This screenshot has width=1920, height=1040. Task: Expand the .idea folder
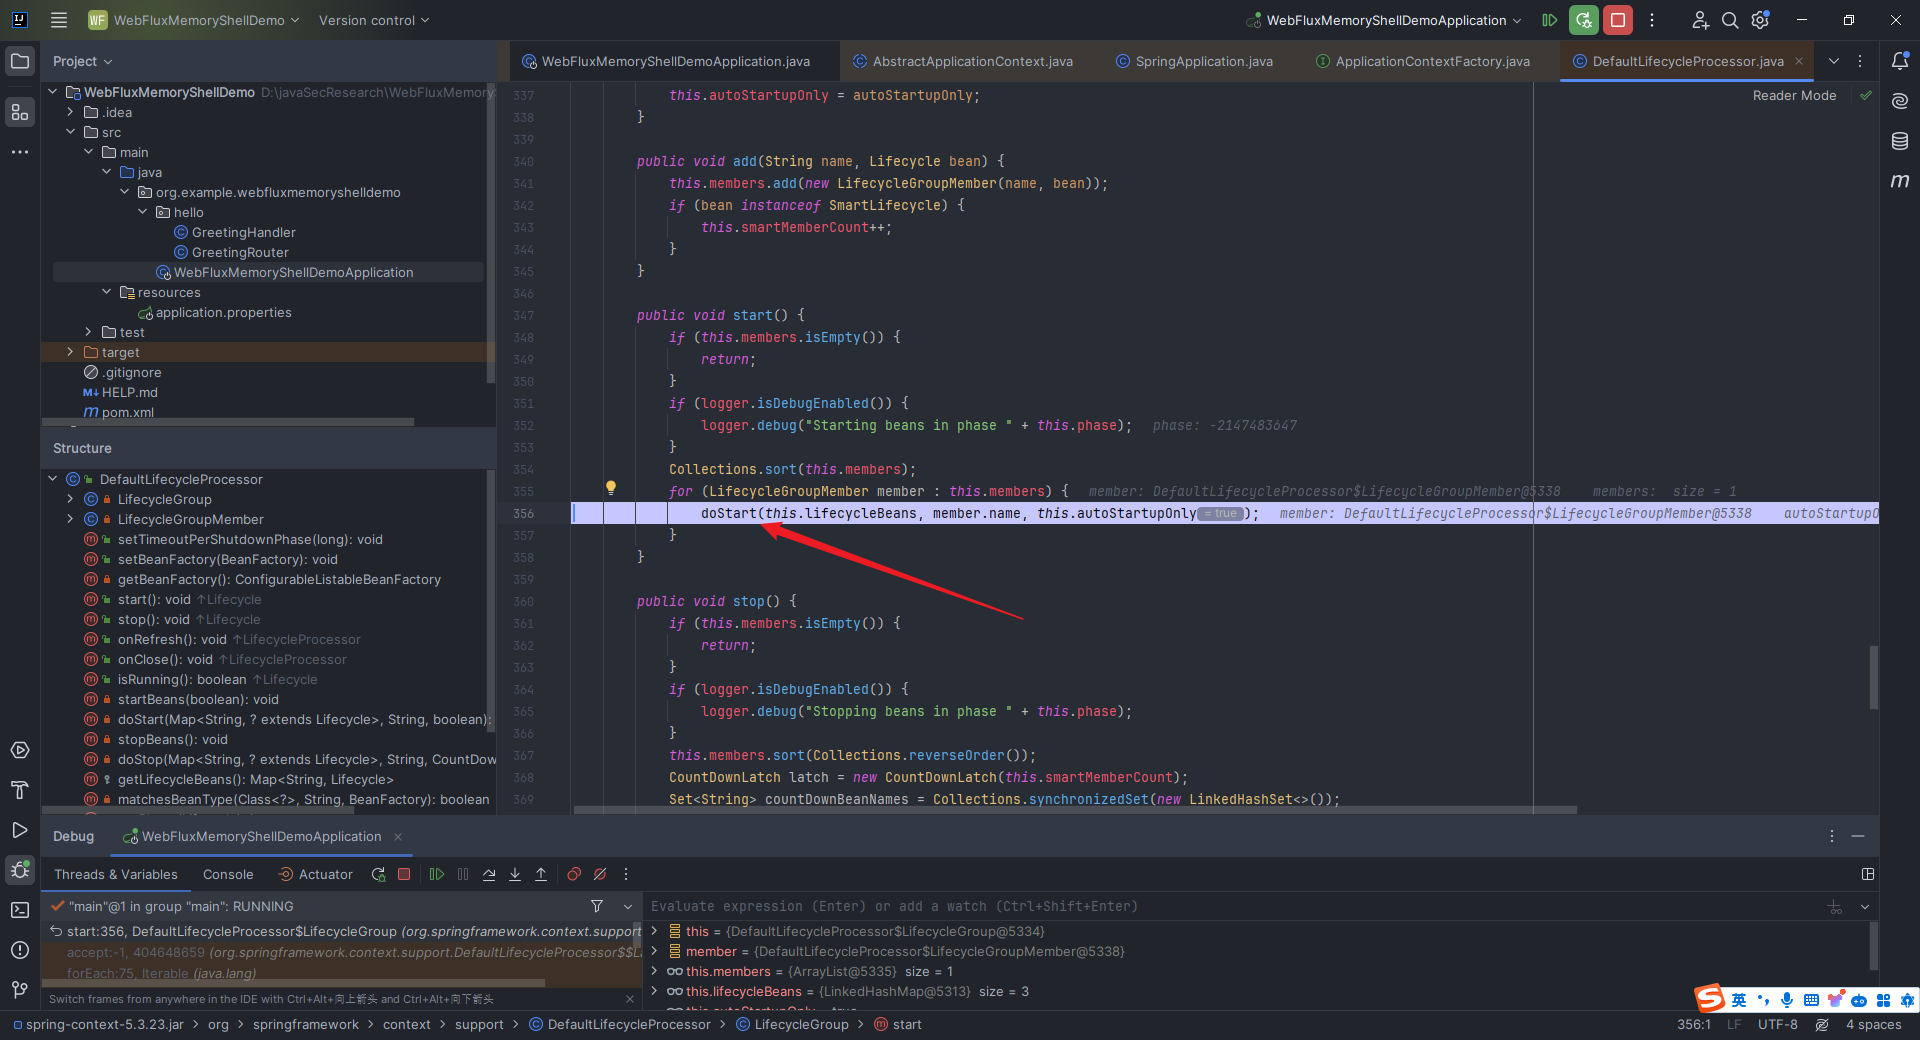(x=71, y=112)
